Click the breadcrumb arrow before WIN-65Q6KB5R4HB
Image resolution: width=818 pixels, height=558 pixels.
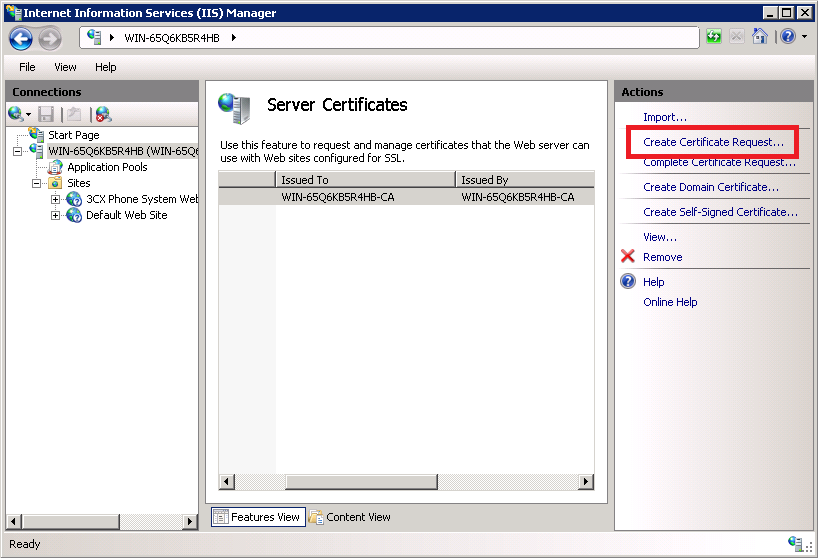(x=112, y=38)
